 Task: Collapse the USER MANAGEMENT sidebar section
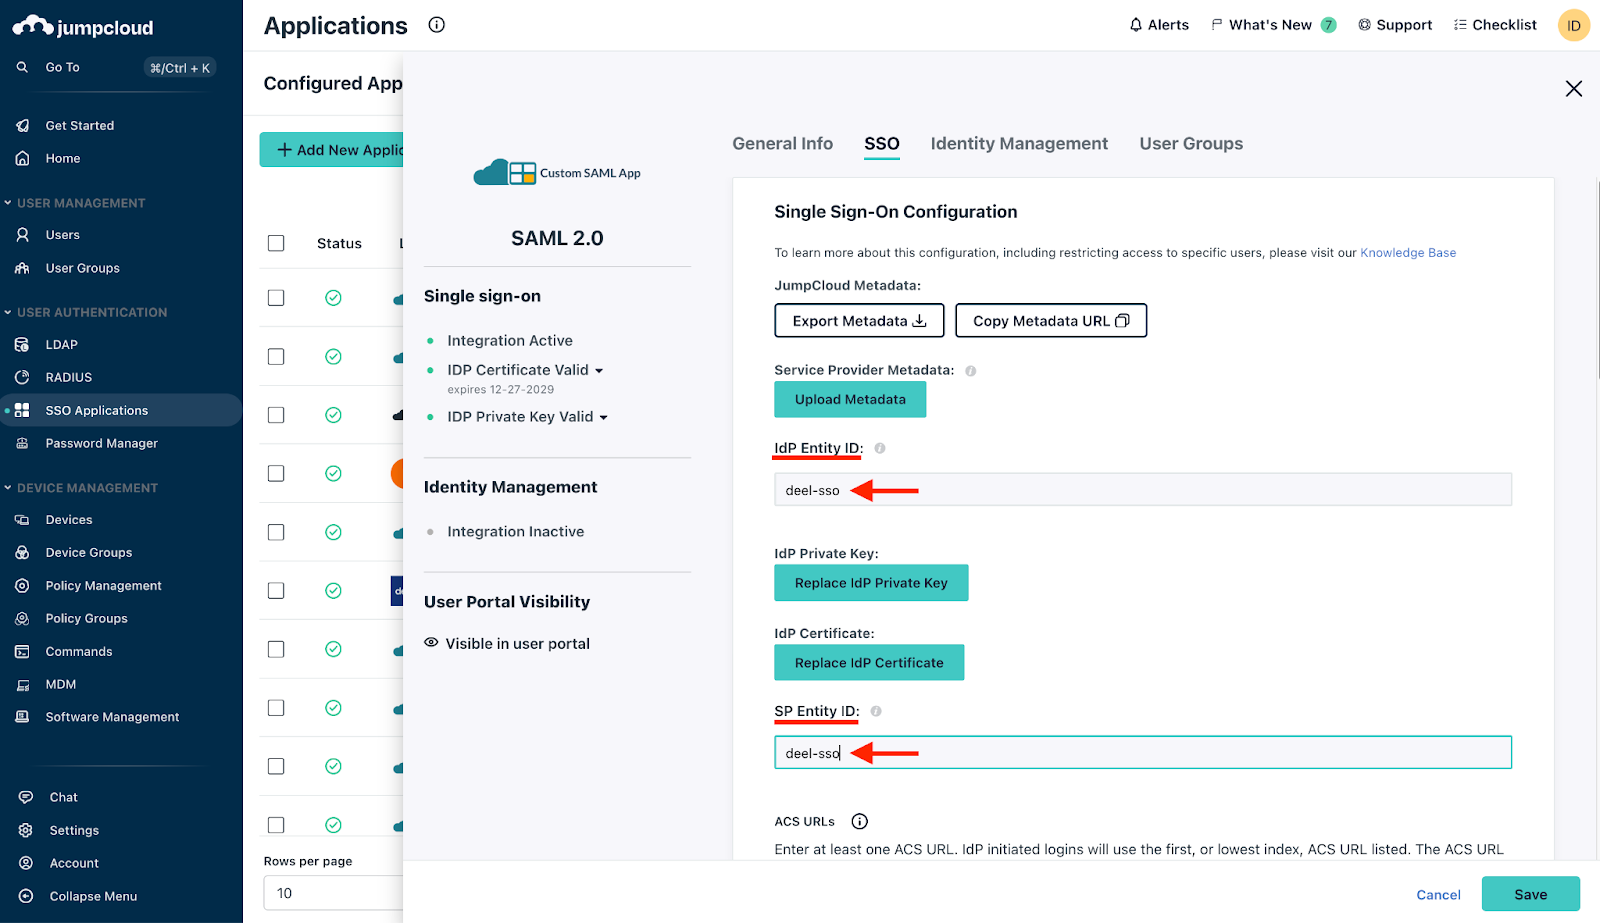pyautogui.click(x=8, y=203)
